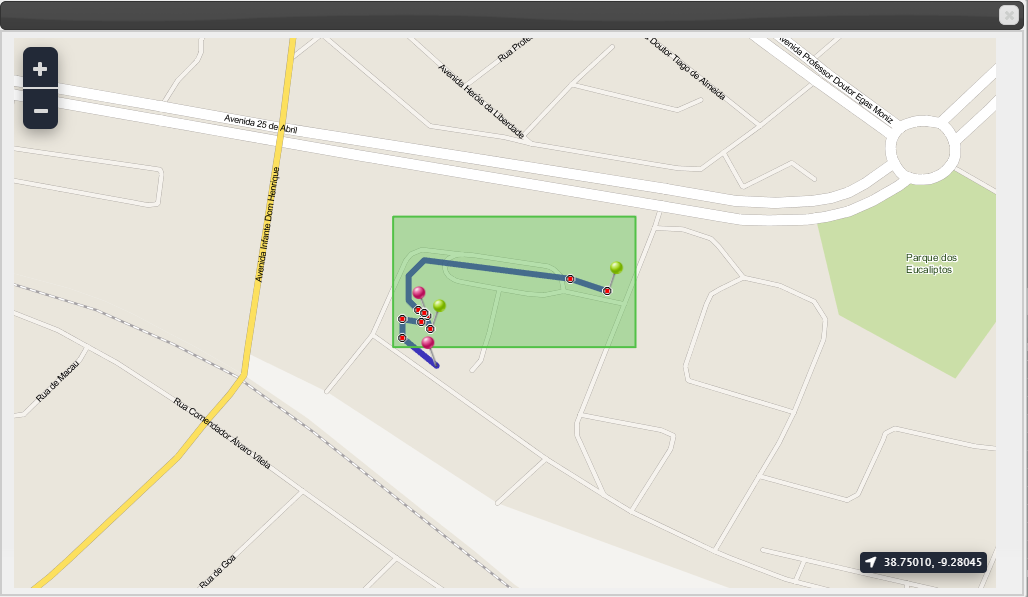This screenshot has width=1028, height=597.
Task: Click the long dark blue route line
Action: click(495, 269)
